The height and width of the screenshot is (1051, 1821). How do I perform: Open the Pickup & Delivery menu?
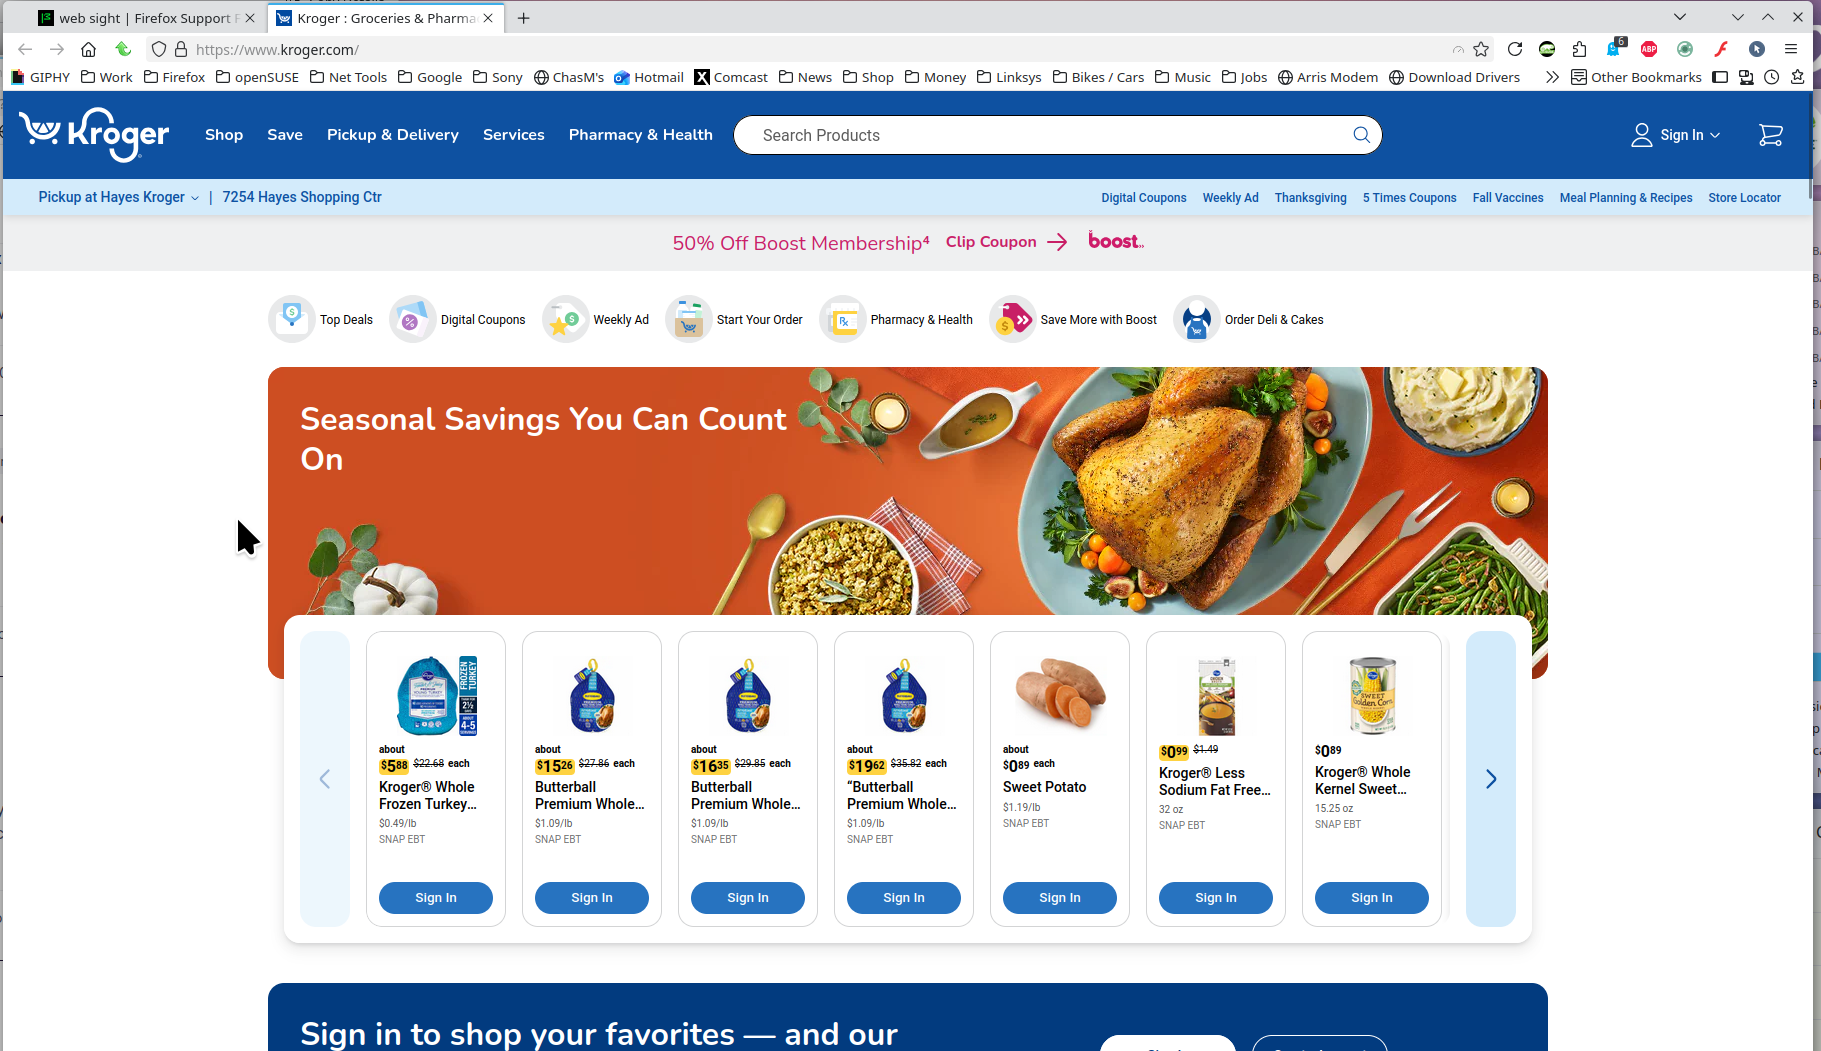(393, 135)
